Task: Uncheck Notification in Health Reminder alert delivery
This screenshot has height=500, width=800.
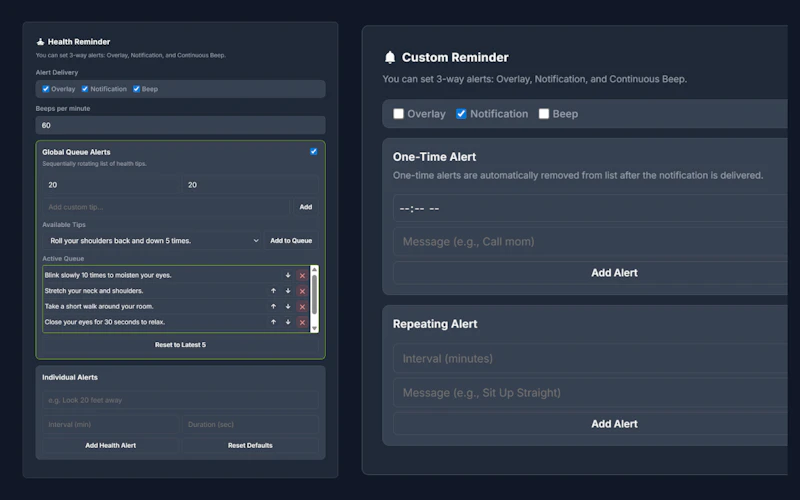Action: tap(85, 89)
